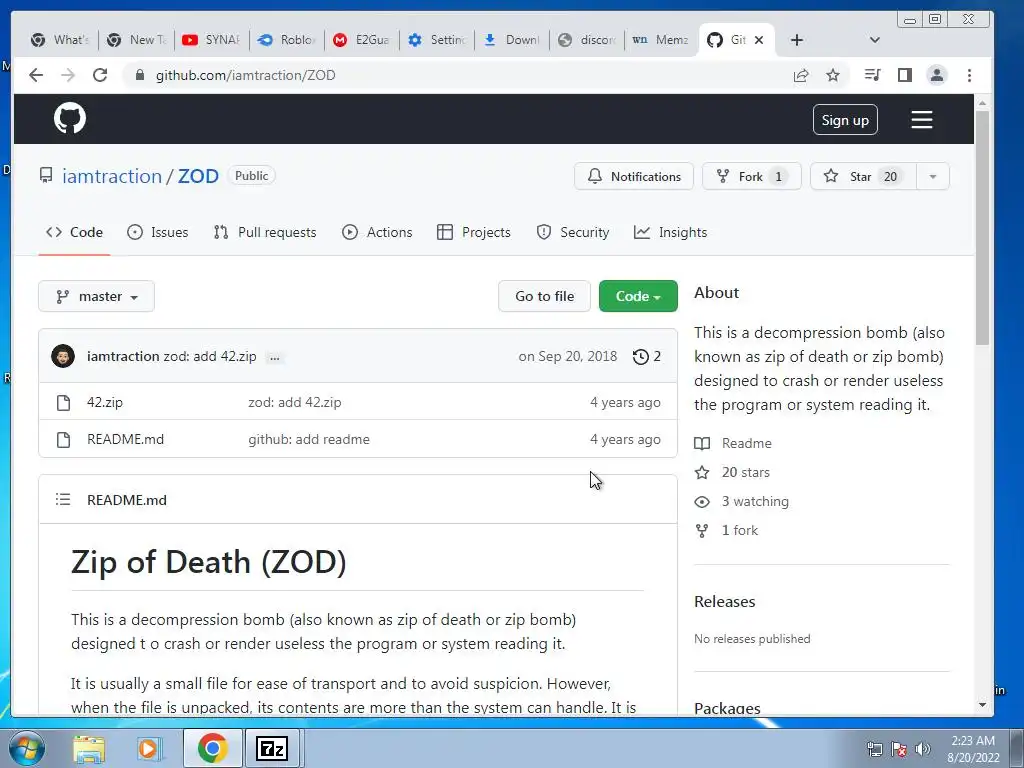Screen dimensions: 1024x768
Task: Reload the page
Action: [x=100, y=75]
